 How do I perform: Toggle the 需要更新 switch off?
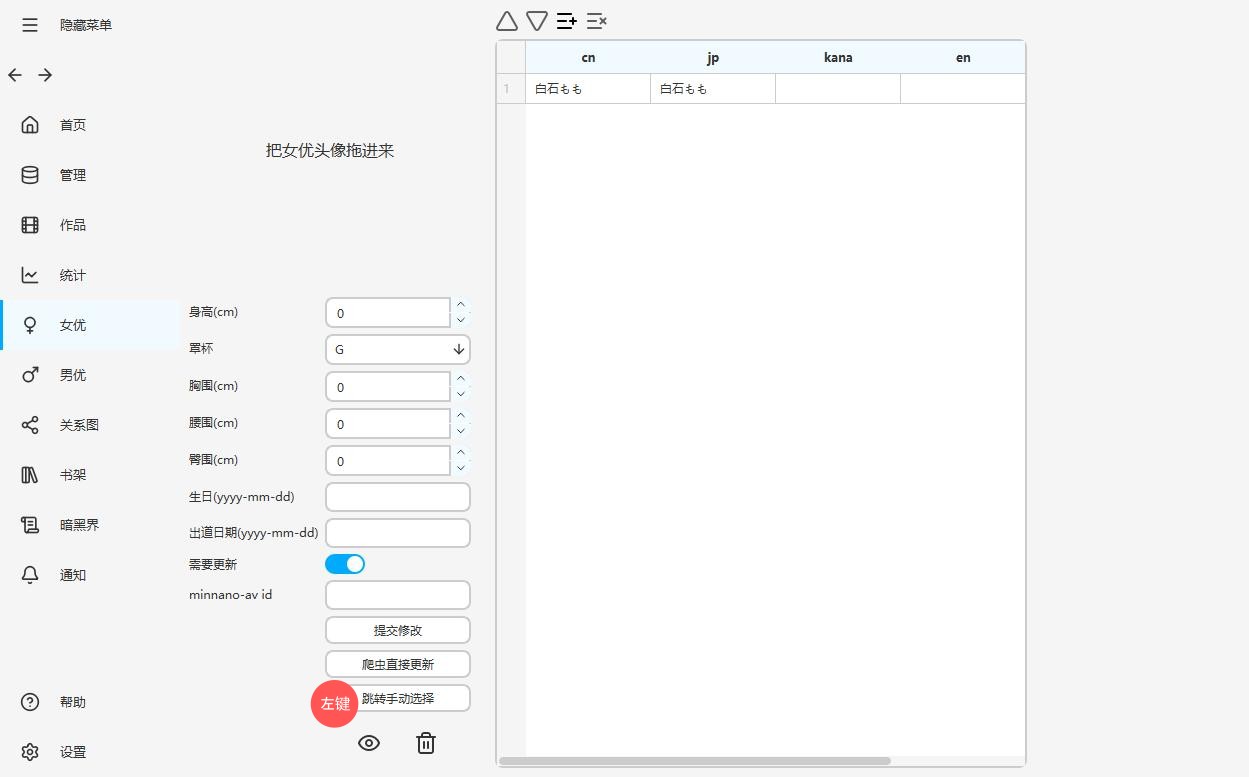345,564
